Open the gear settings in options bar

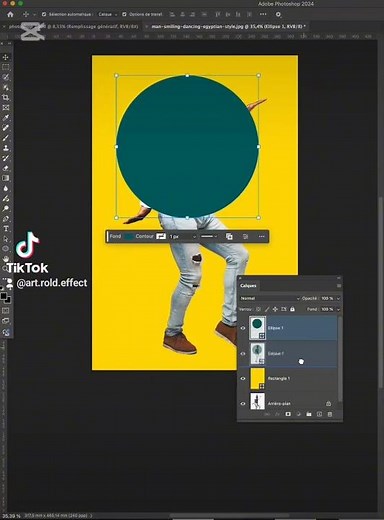pyautogui.click(x=278, y=14)
